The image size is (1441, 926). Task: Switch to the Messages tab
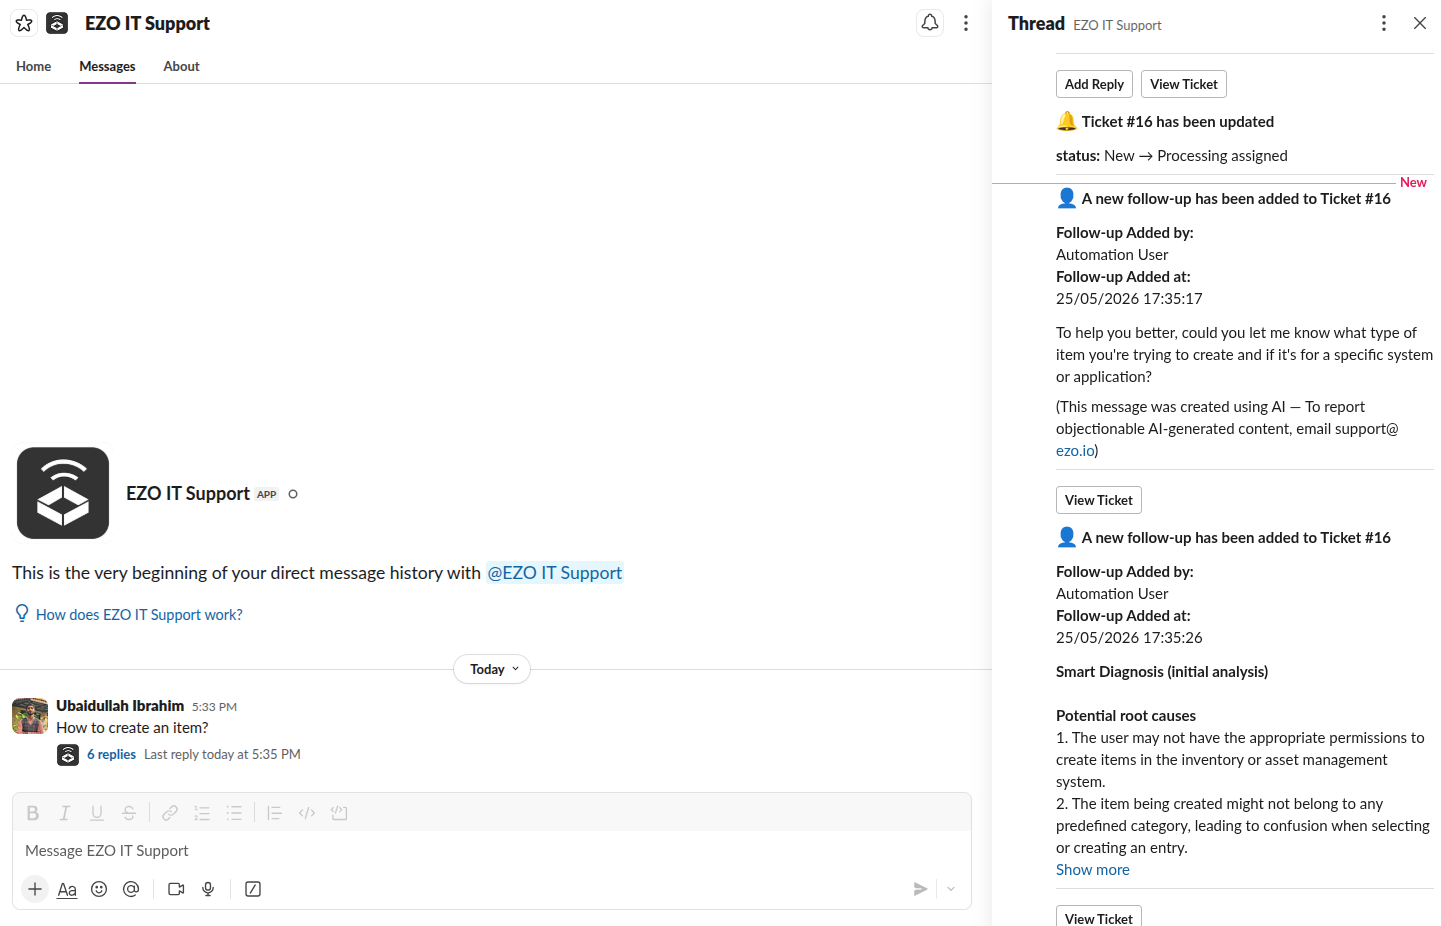point(107,66)
